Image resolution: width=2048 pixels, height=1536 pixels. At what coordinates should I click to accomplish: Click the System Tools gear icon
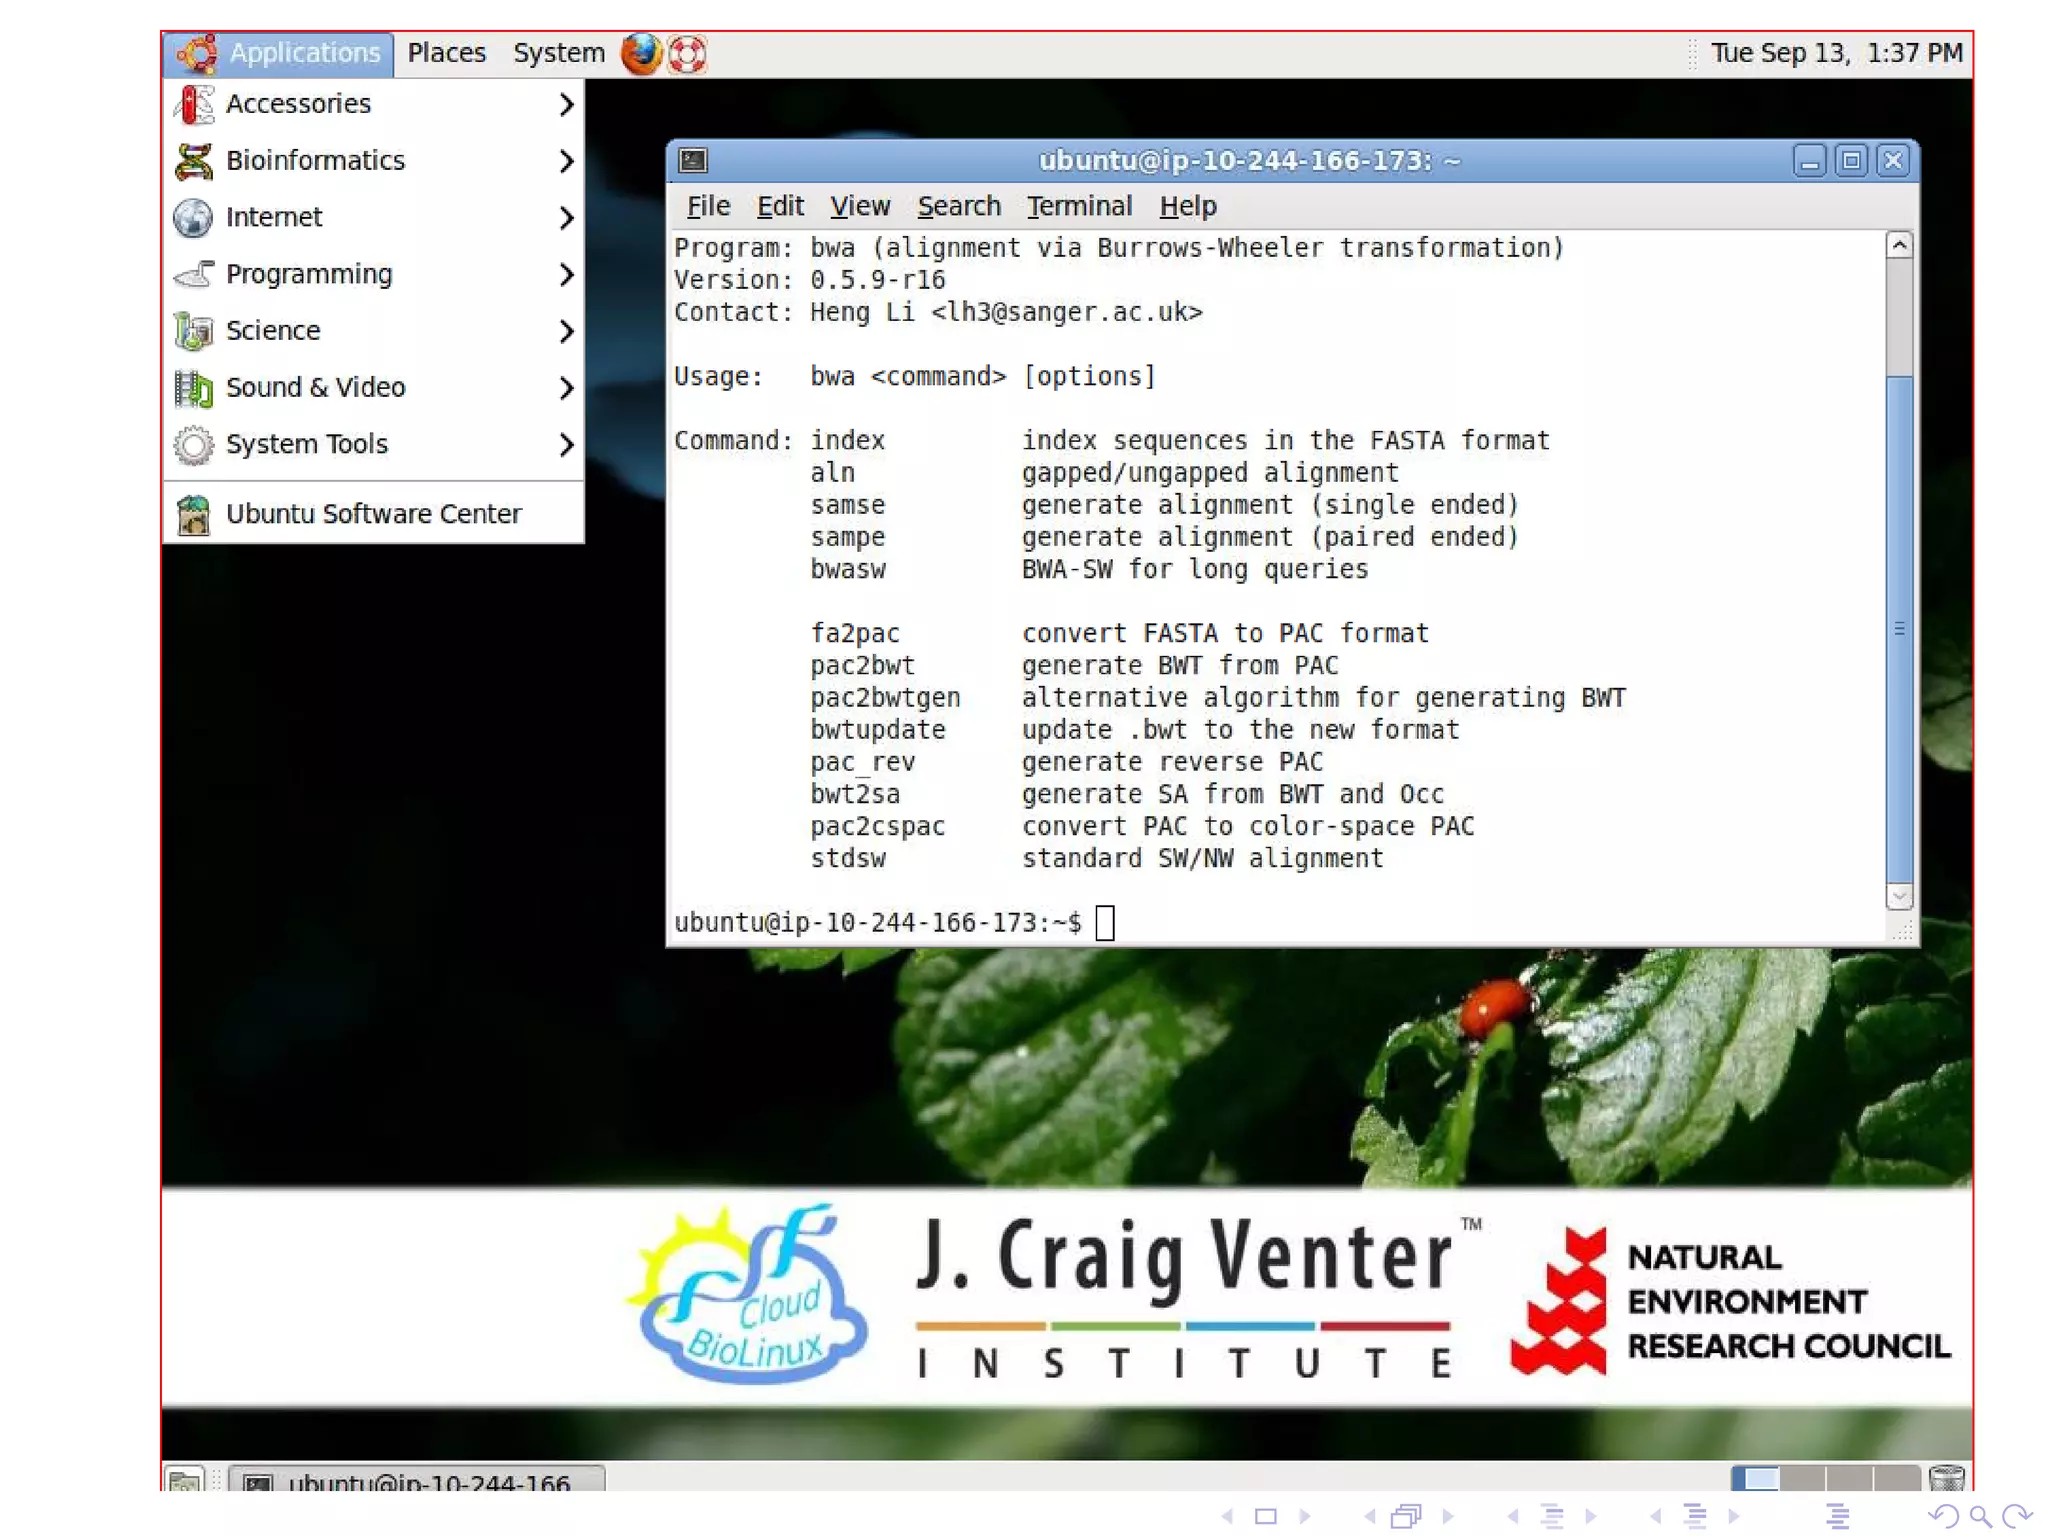coord(194,444)
